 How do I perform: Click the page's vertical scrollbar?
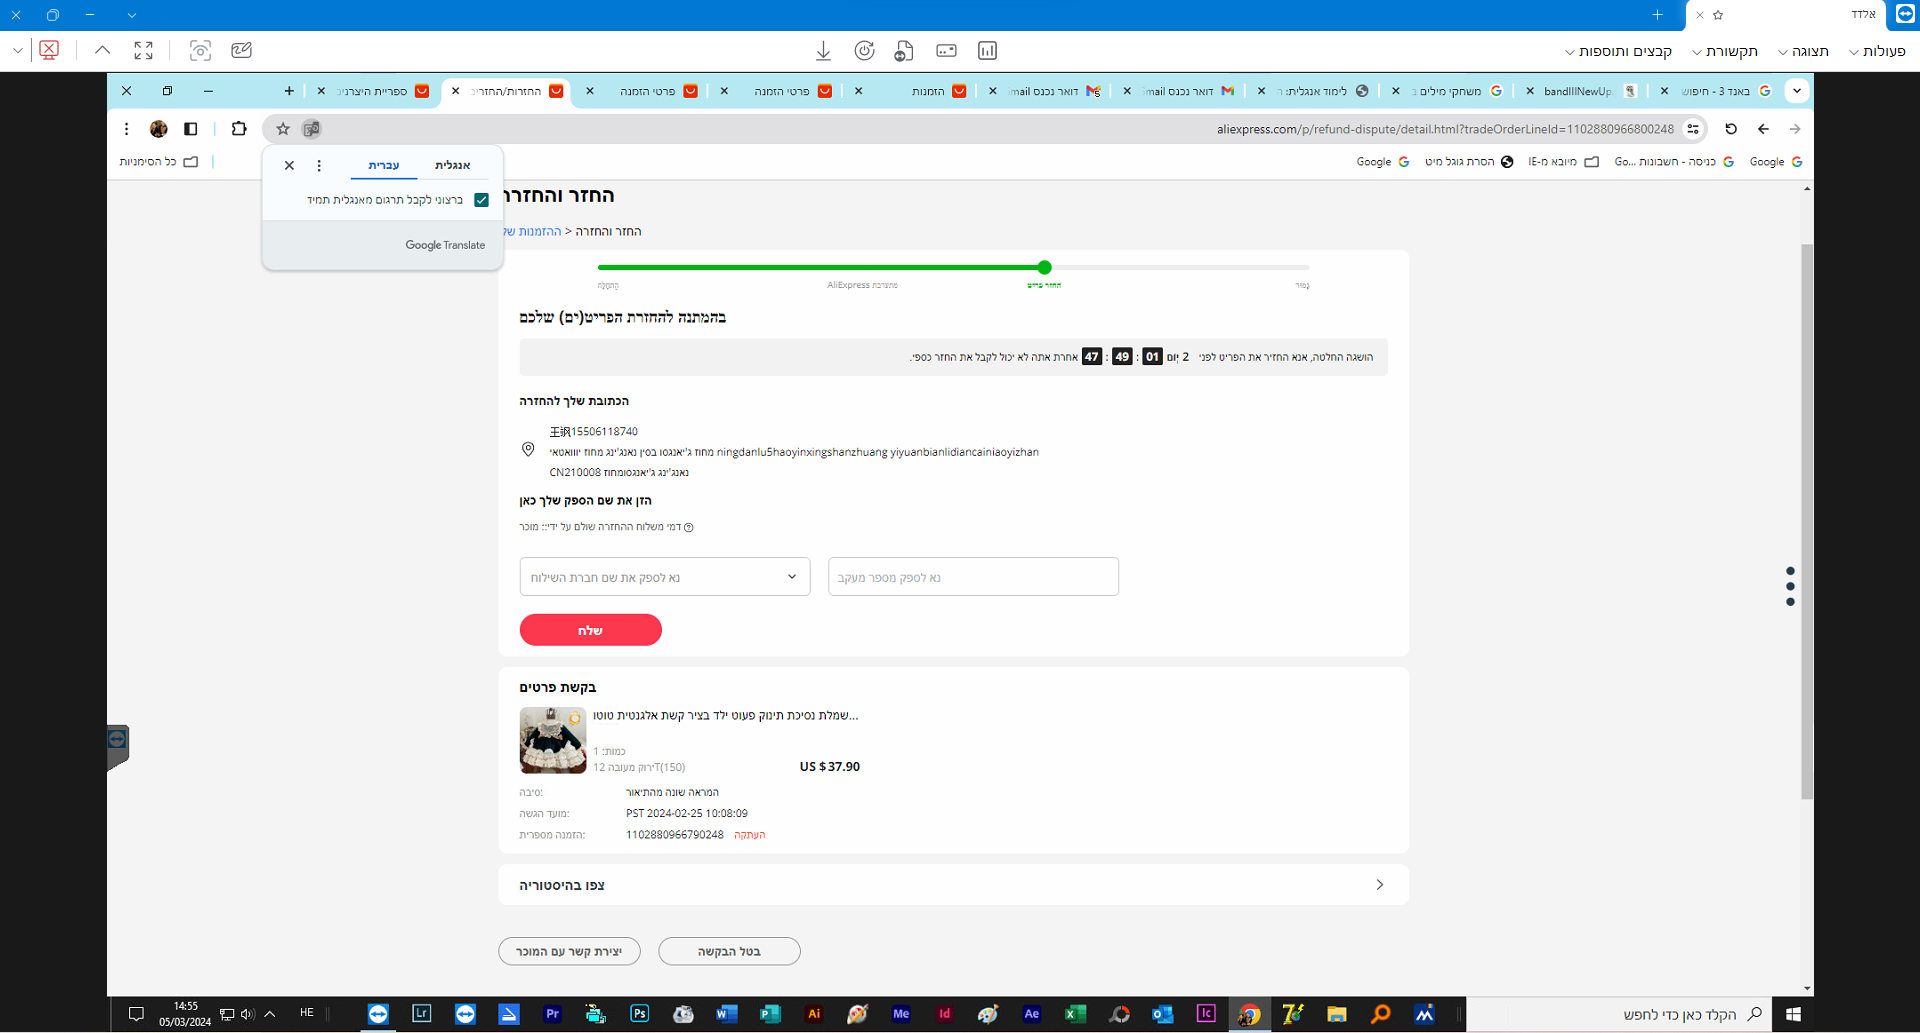pyautogui.click(x=1806, y=521)
